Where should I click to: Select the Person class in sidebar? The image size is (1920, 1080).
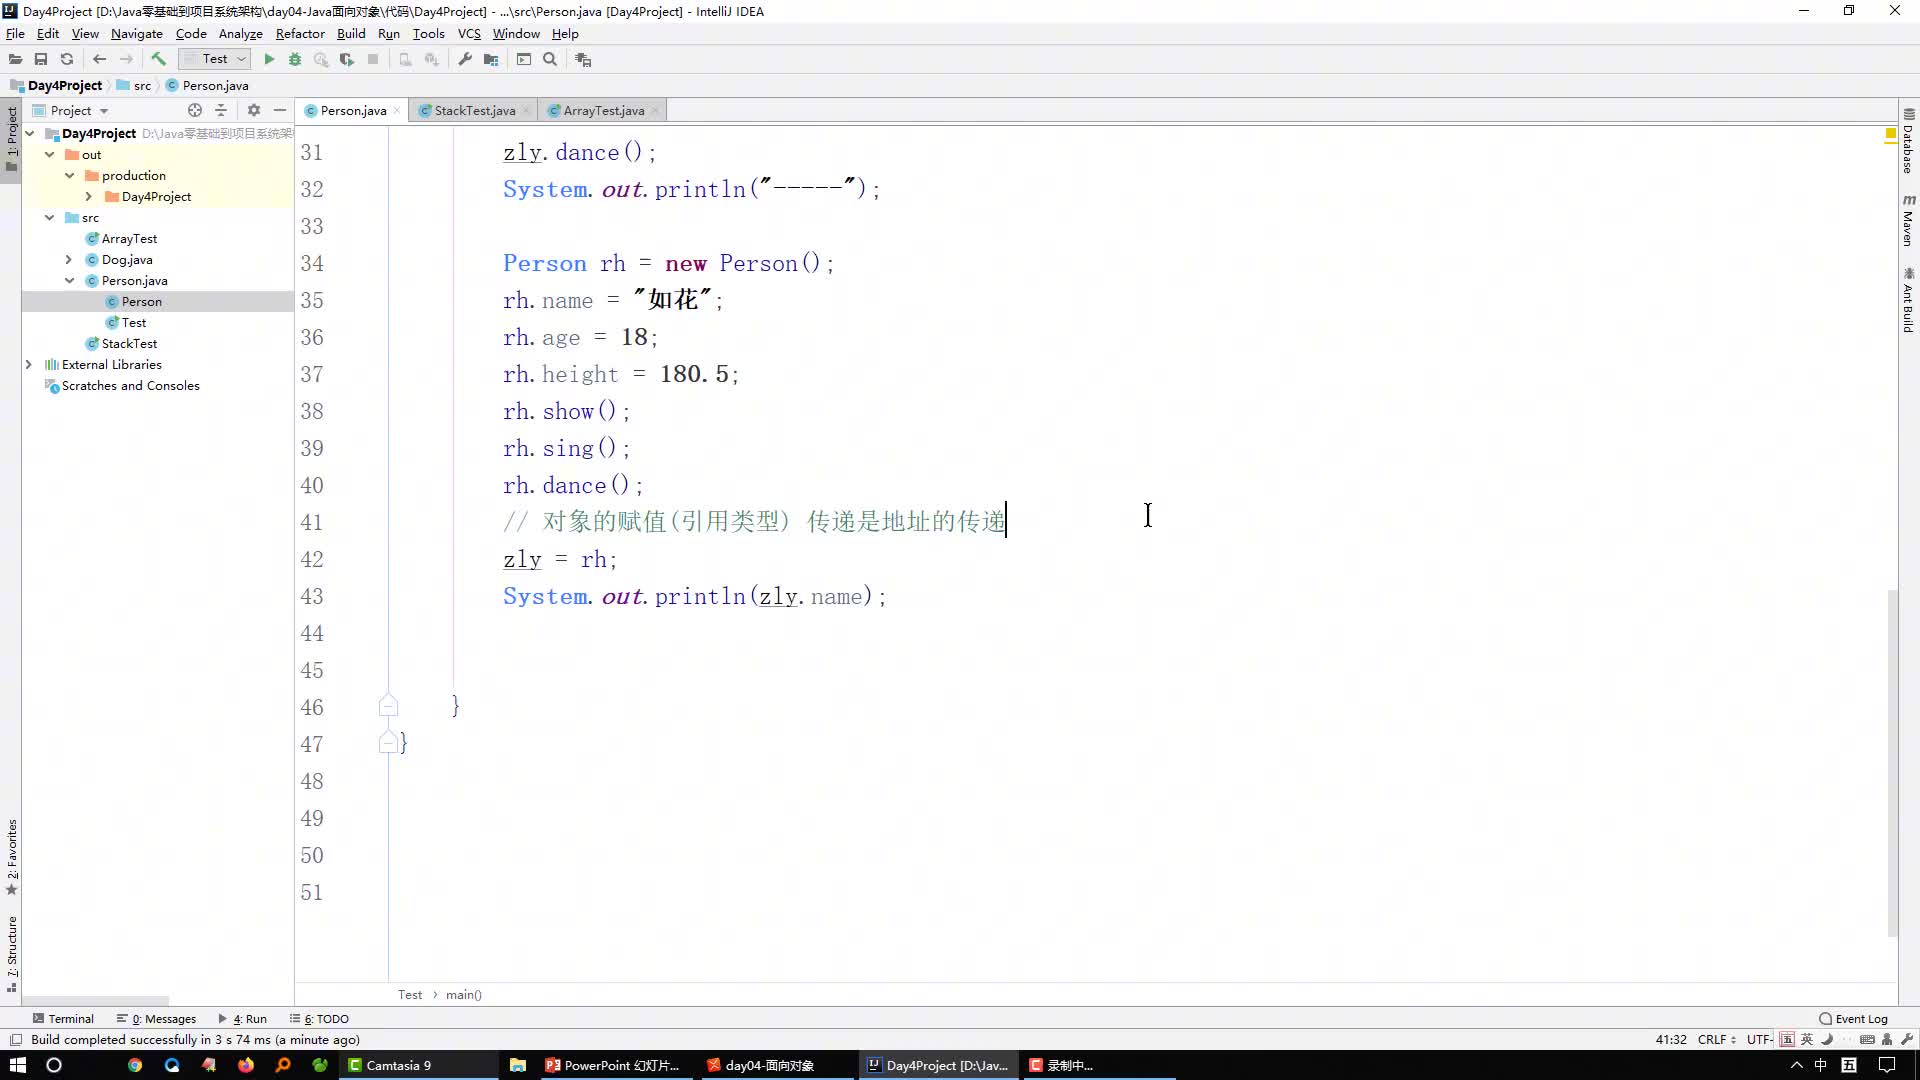click(141, 301)
